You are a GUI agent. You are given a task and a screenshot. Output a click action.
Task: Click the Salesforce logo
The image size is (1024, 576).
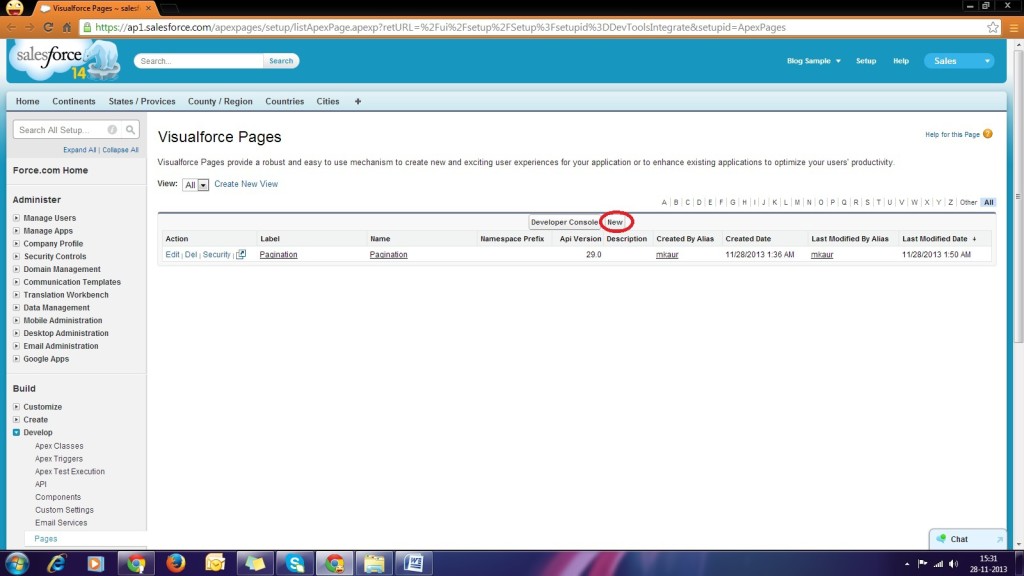pyautogui.click(x=65, y=61)
